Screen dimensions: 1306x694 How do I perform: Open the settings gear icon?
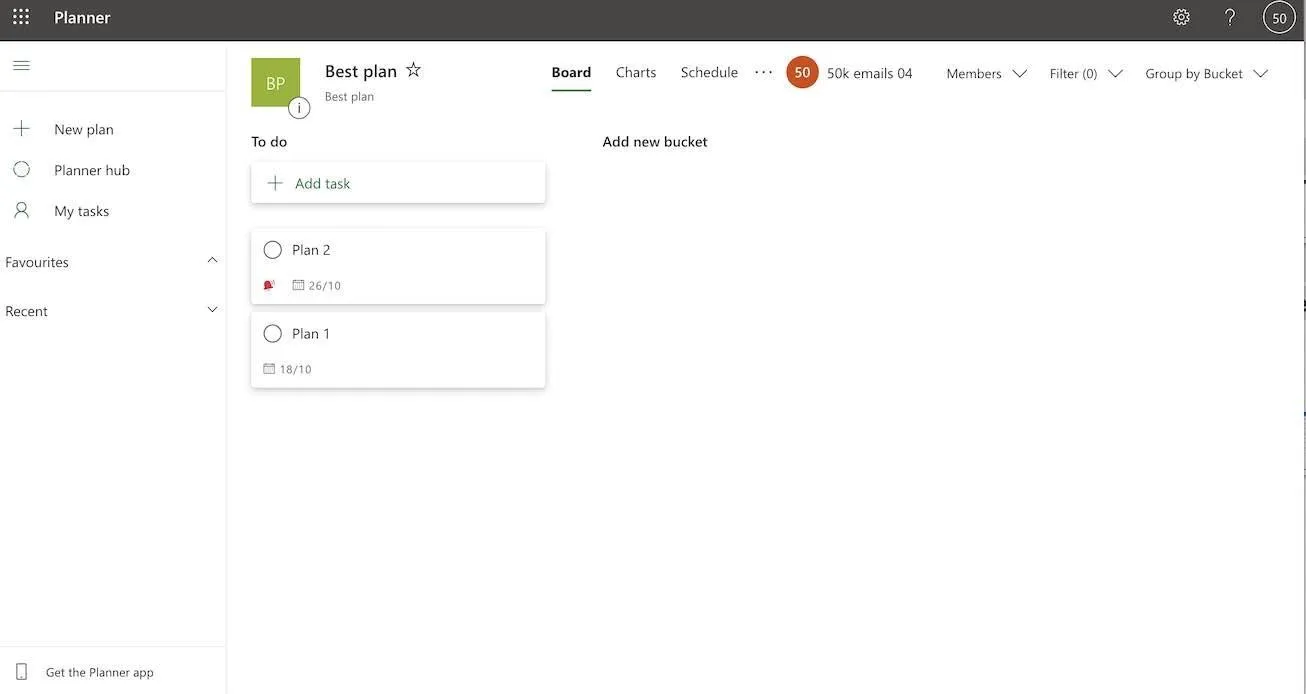point(1181,17)
